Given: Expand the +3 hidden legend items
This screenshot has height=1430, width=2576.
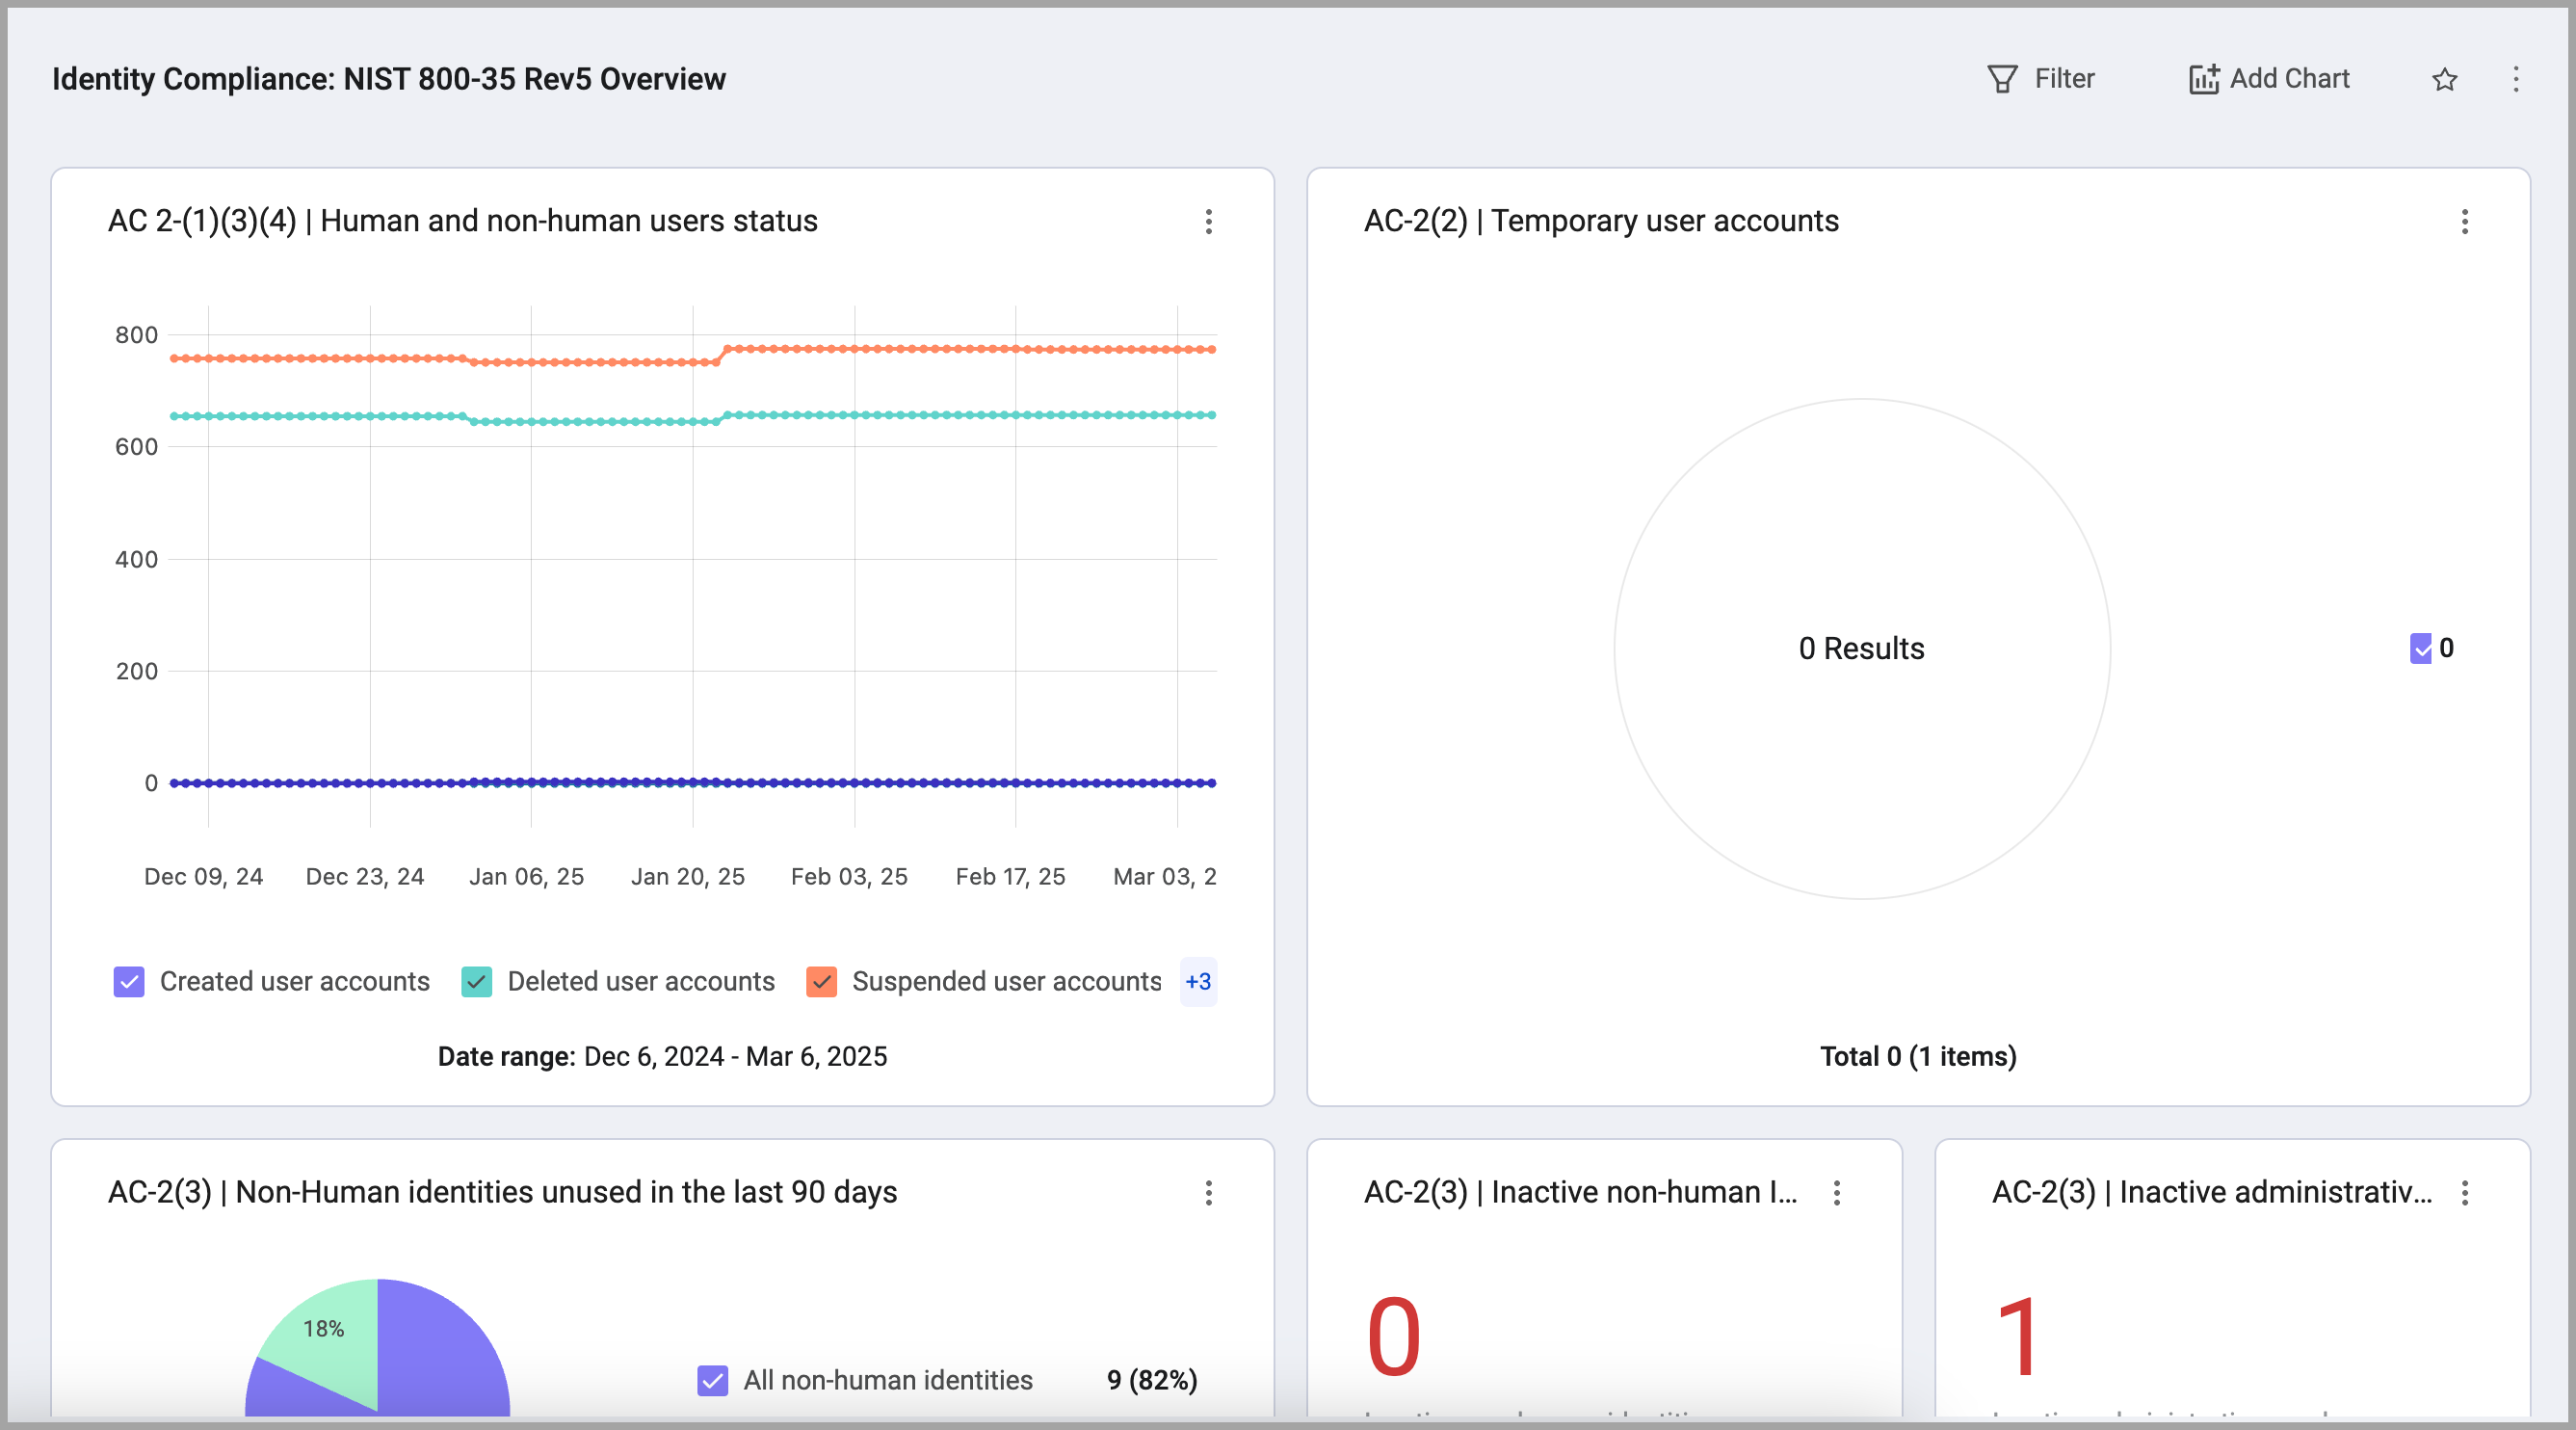Looking at the screenshot, I should 1197,981.
